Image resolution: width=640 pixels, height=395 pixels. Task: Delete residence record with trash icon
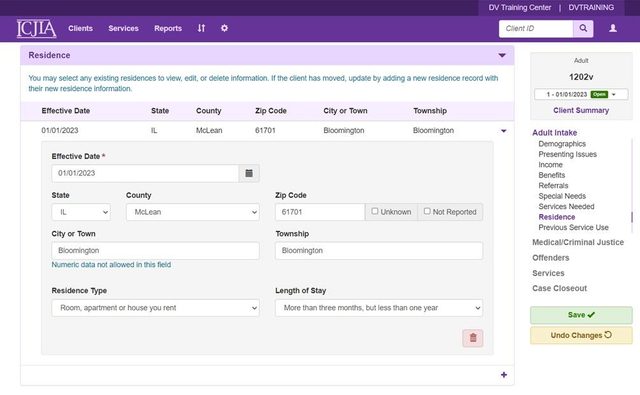(473, 338)
